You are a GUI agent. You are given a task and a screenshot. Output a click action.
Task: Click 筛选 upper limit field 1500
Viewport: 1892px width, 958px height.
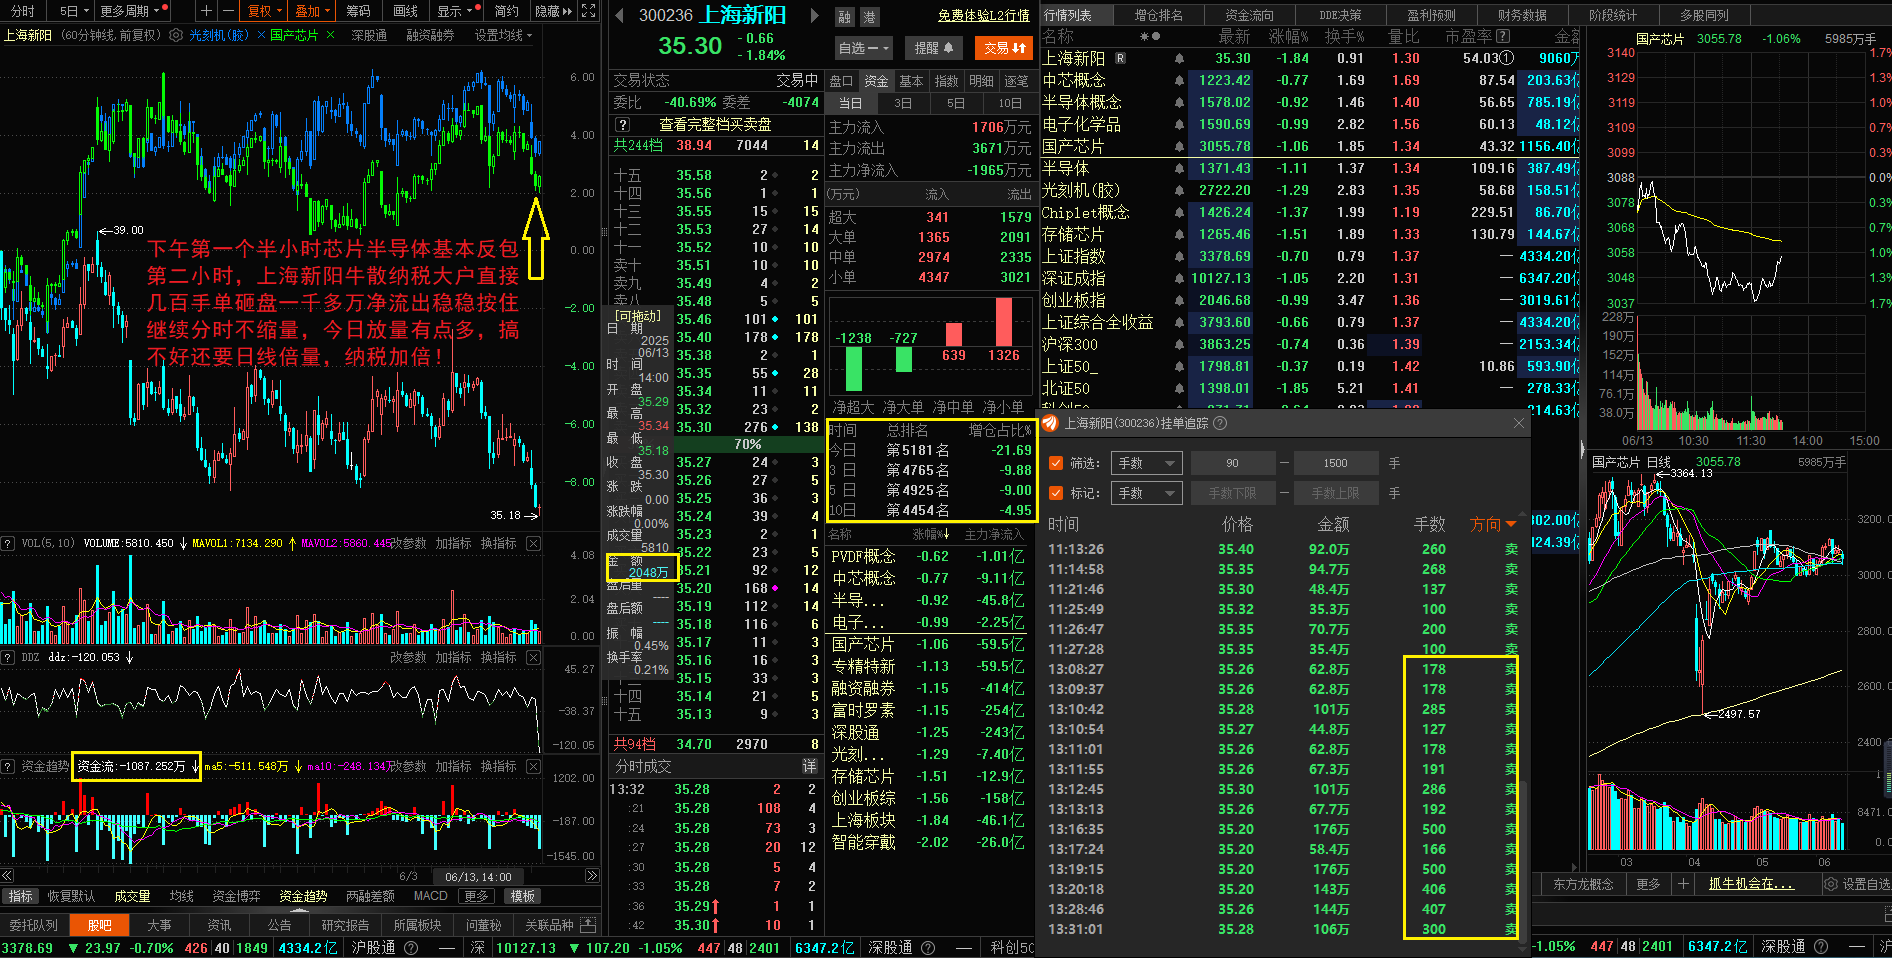(x=1335, y=463)
